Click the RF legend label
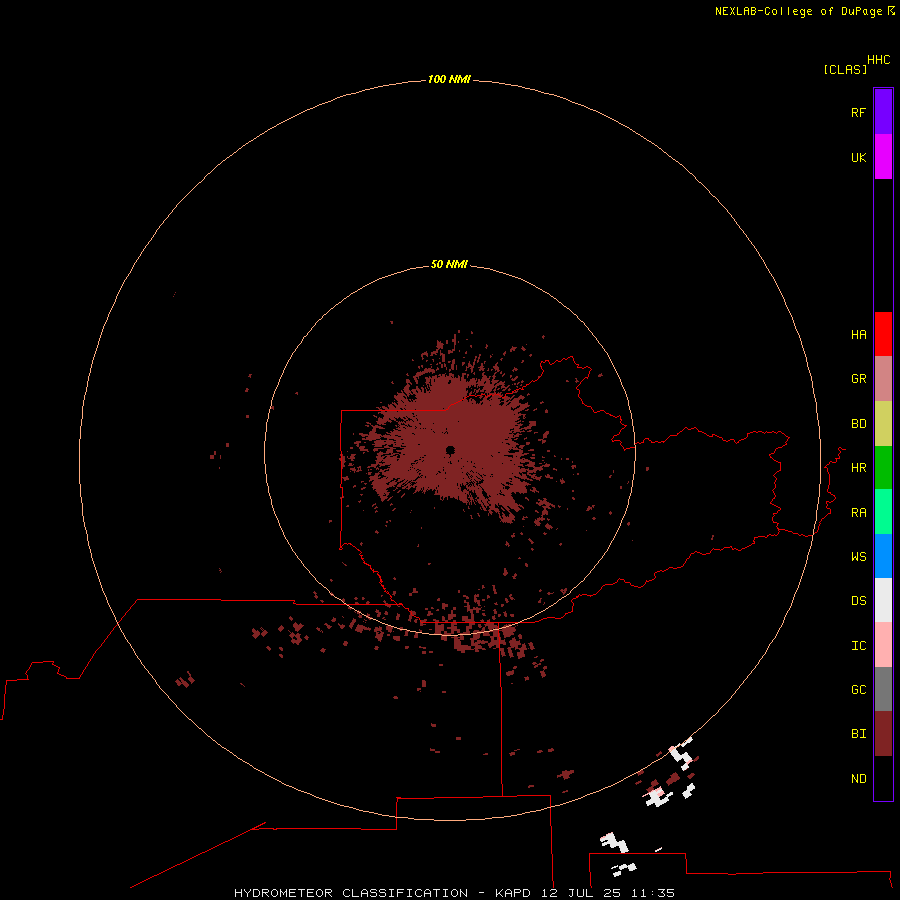This screenshot has width=900, height=900. (858, 112)
